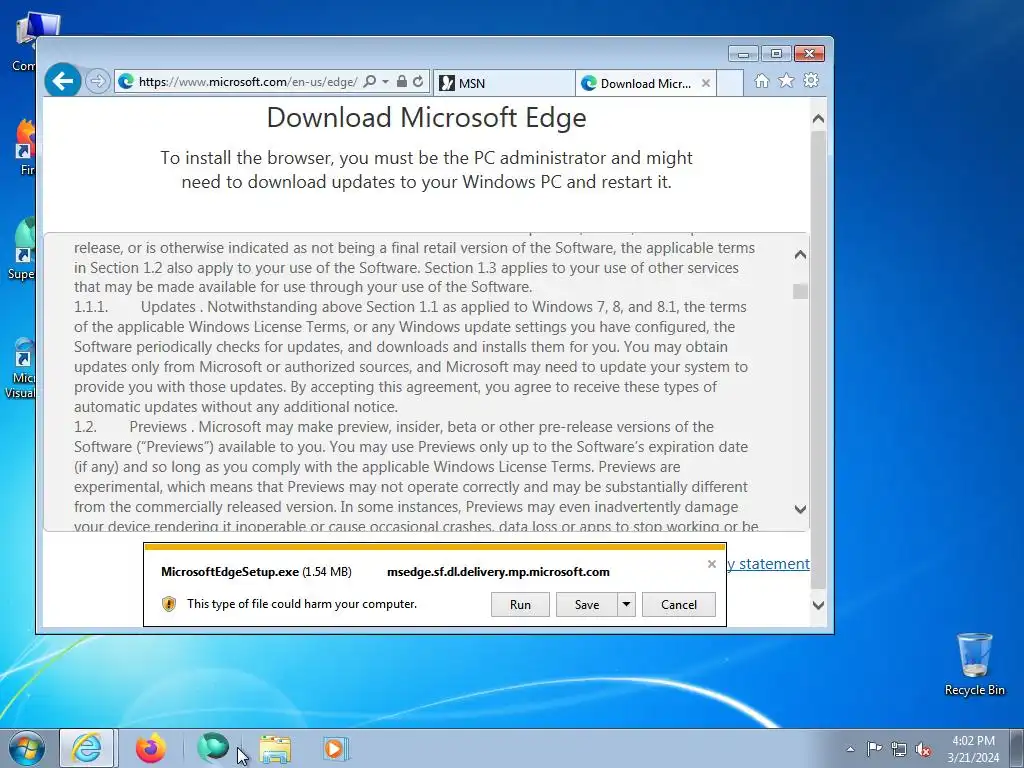Click the Download Microsoft Edge heading
Image resolution: width=1024 pixels, height=768 pixels.
[426, 118]
